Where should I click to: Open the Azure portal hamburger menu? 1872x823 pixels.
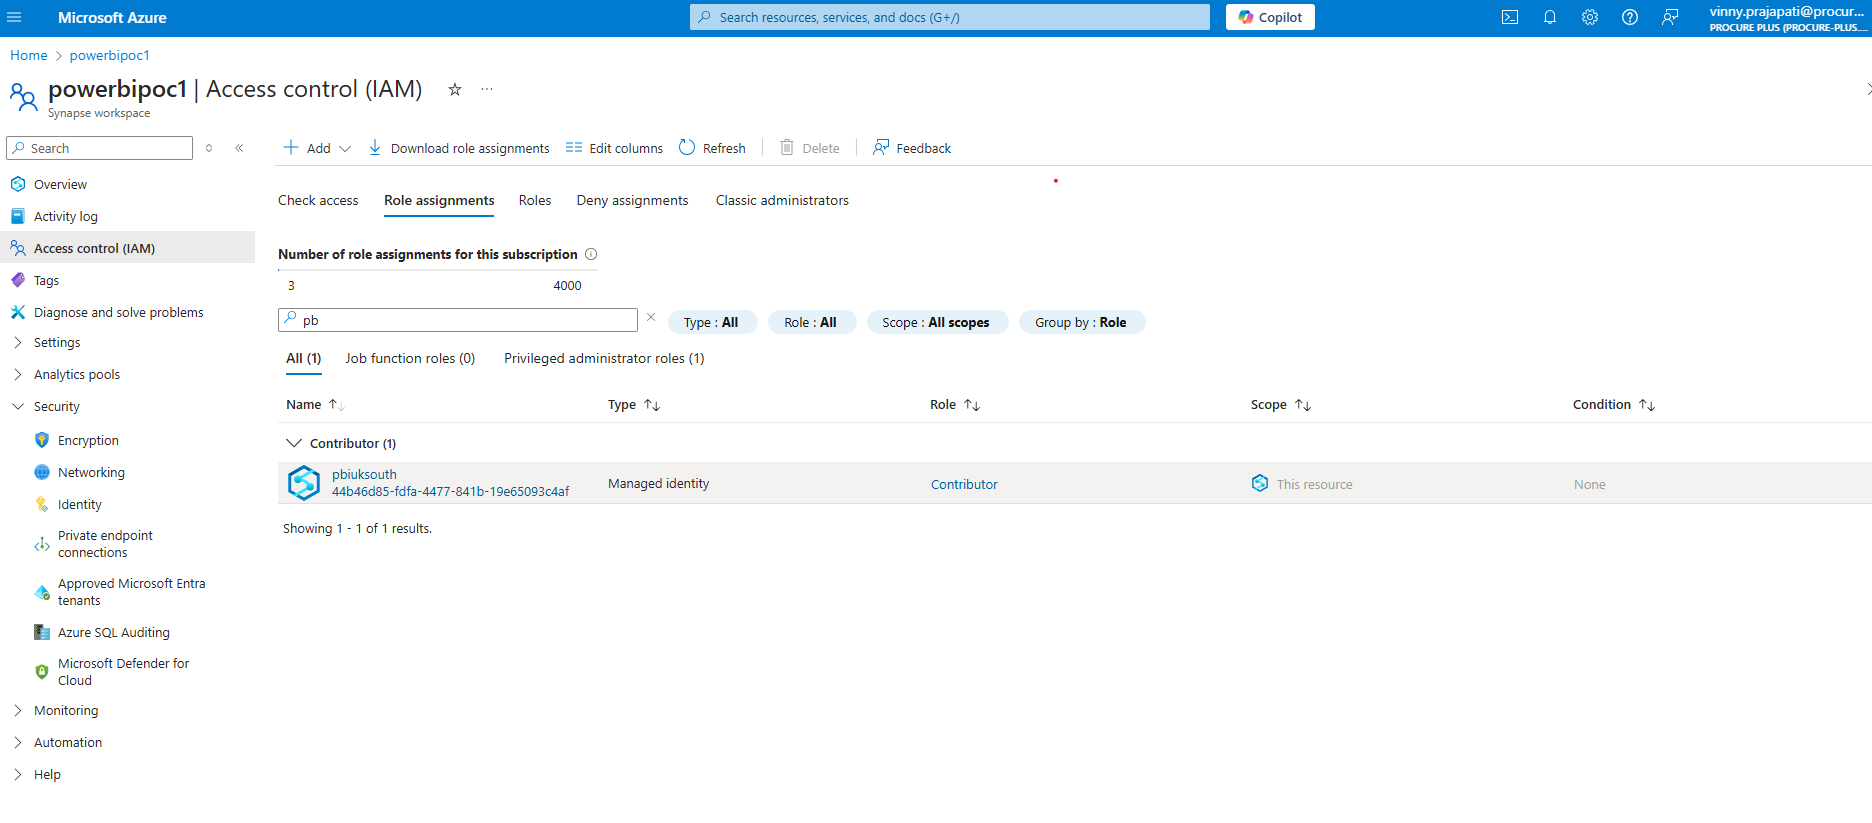[x=14, y=17]
